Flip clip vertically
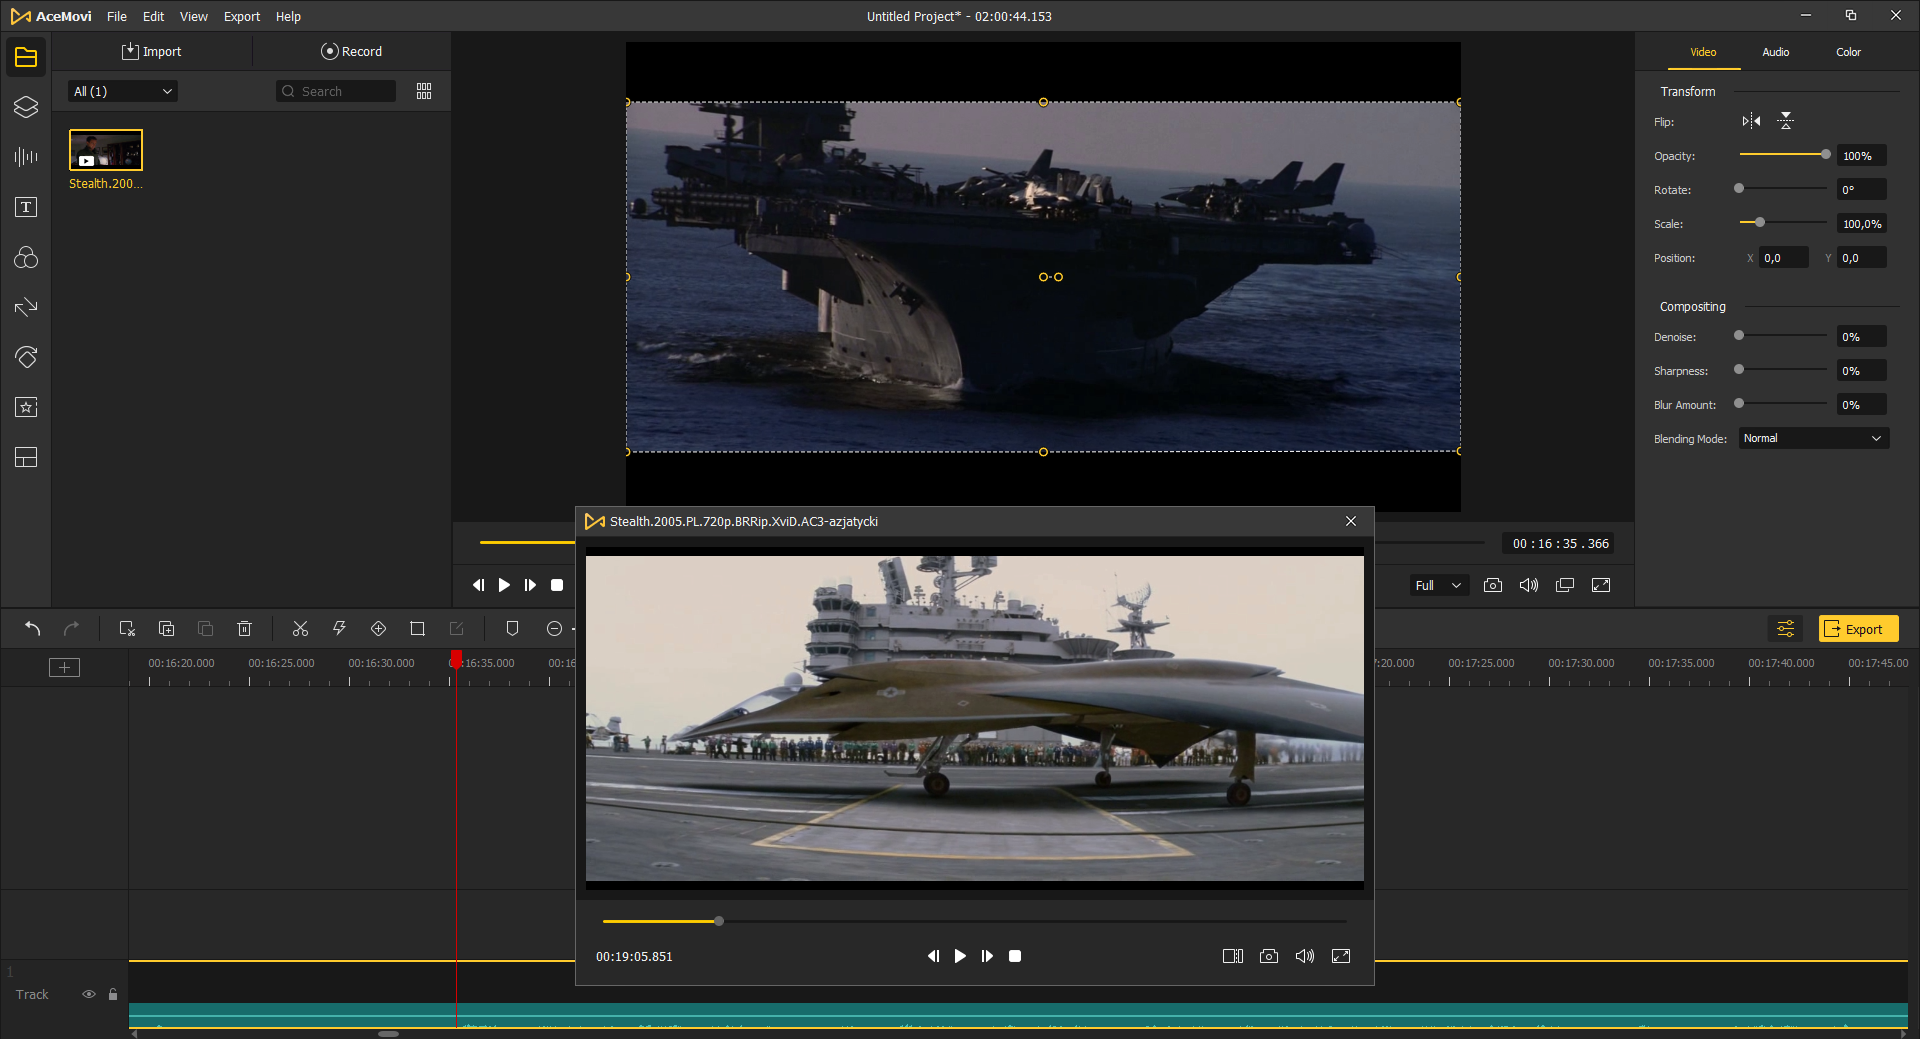 tap(1786, 122)
